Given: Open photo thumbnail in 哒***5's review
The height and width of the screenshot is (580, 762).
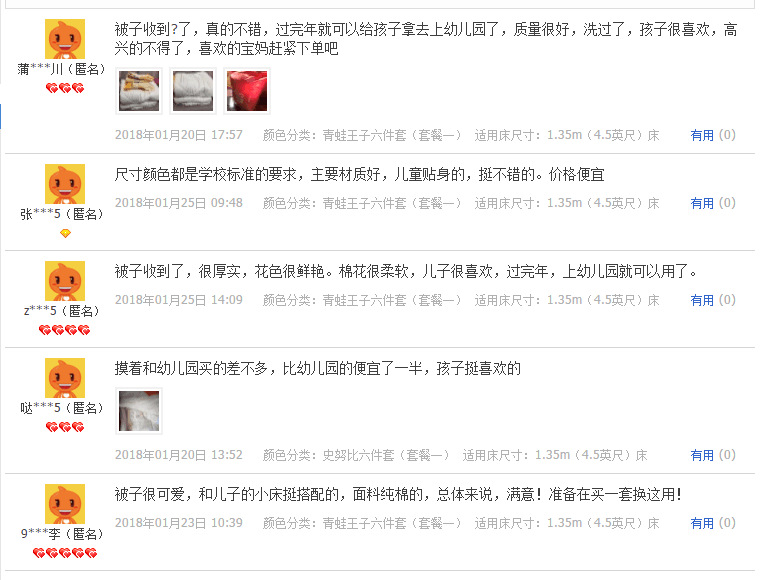Looking at the screenshot, I should click(x=139, y=411).
